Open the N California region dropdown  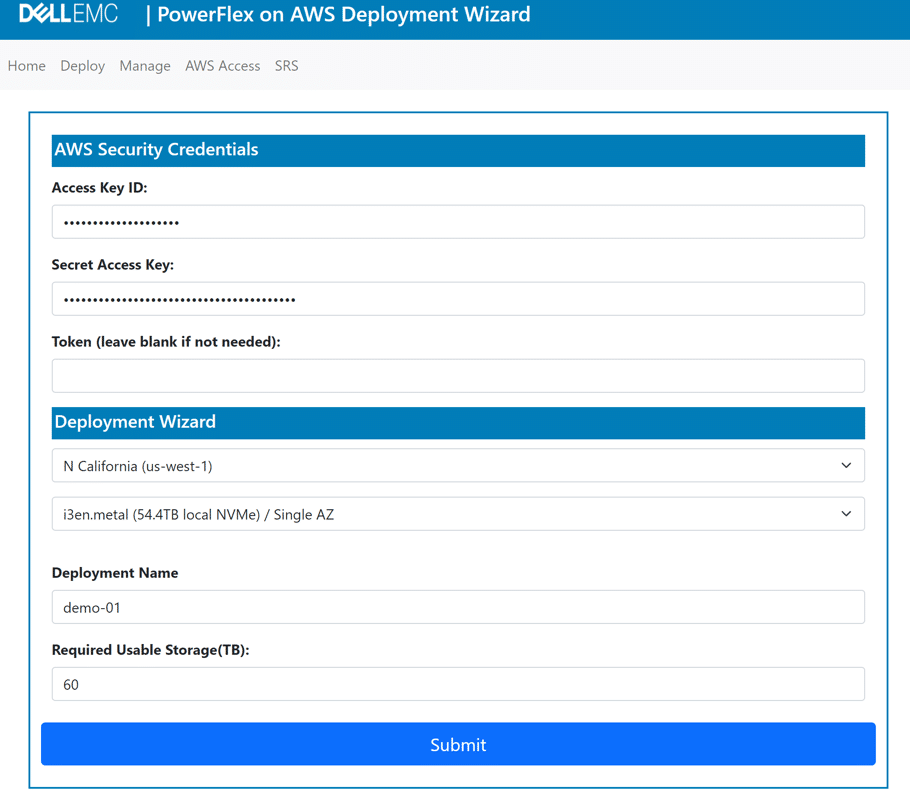[x=458, y=466]
